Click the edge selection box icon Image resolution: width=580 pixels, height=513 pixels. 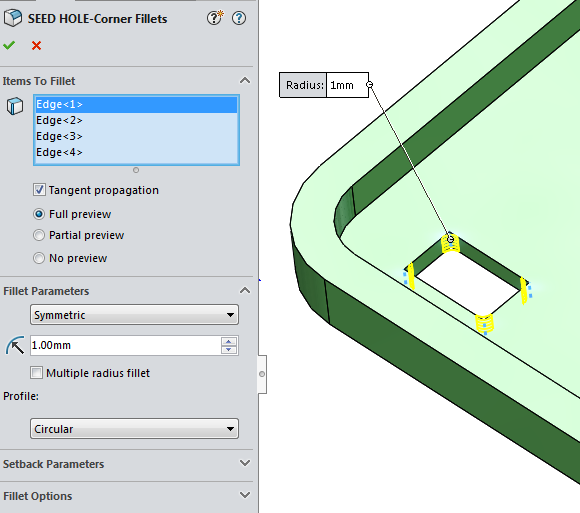tap(15, 106)
